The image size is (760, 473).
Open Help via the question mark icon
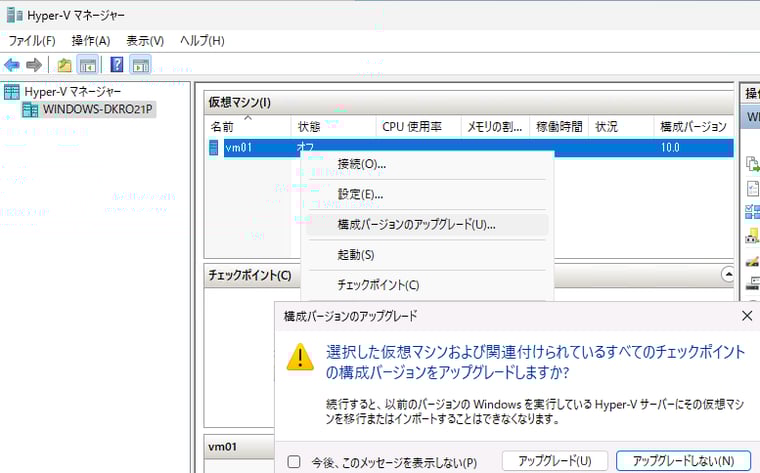tap(117, 64)
